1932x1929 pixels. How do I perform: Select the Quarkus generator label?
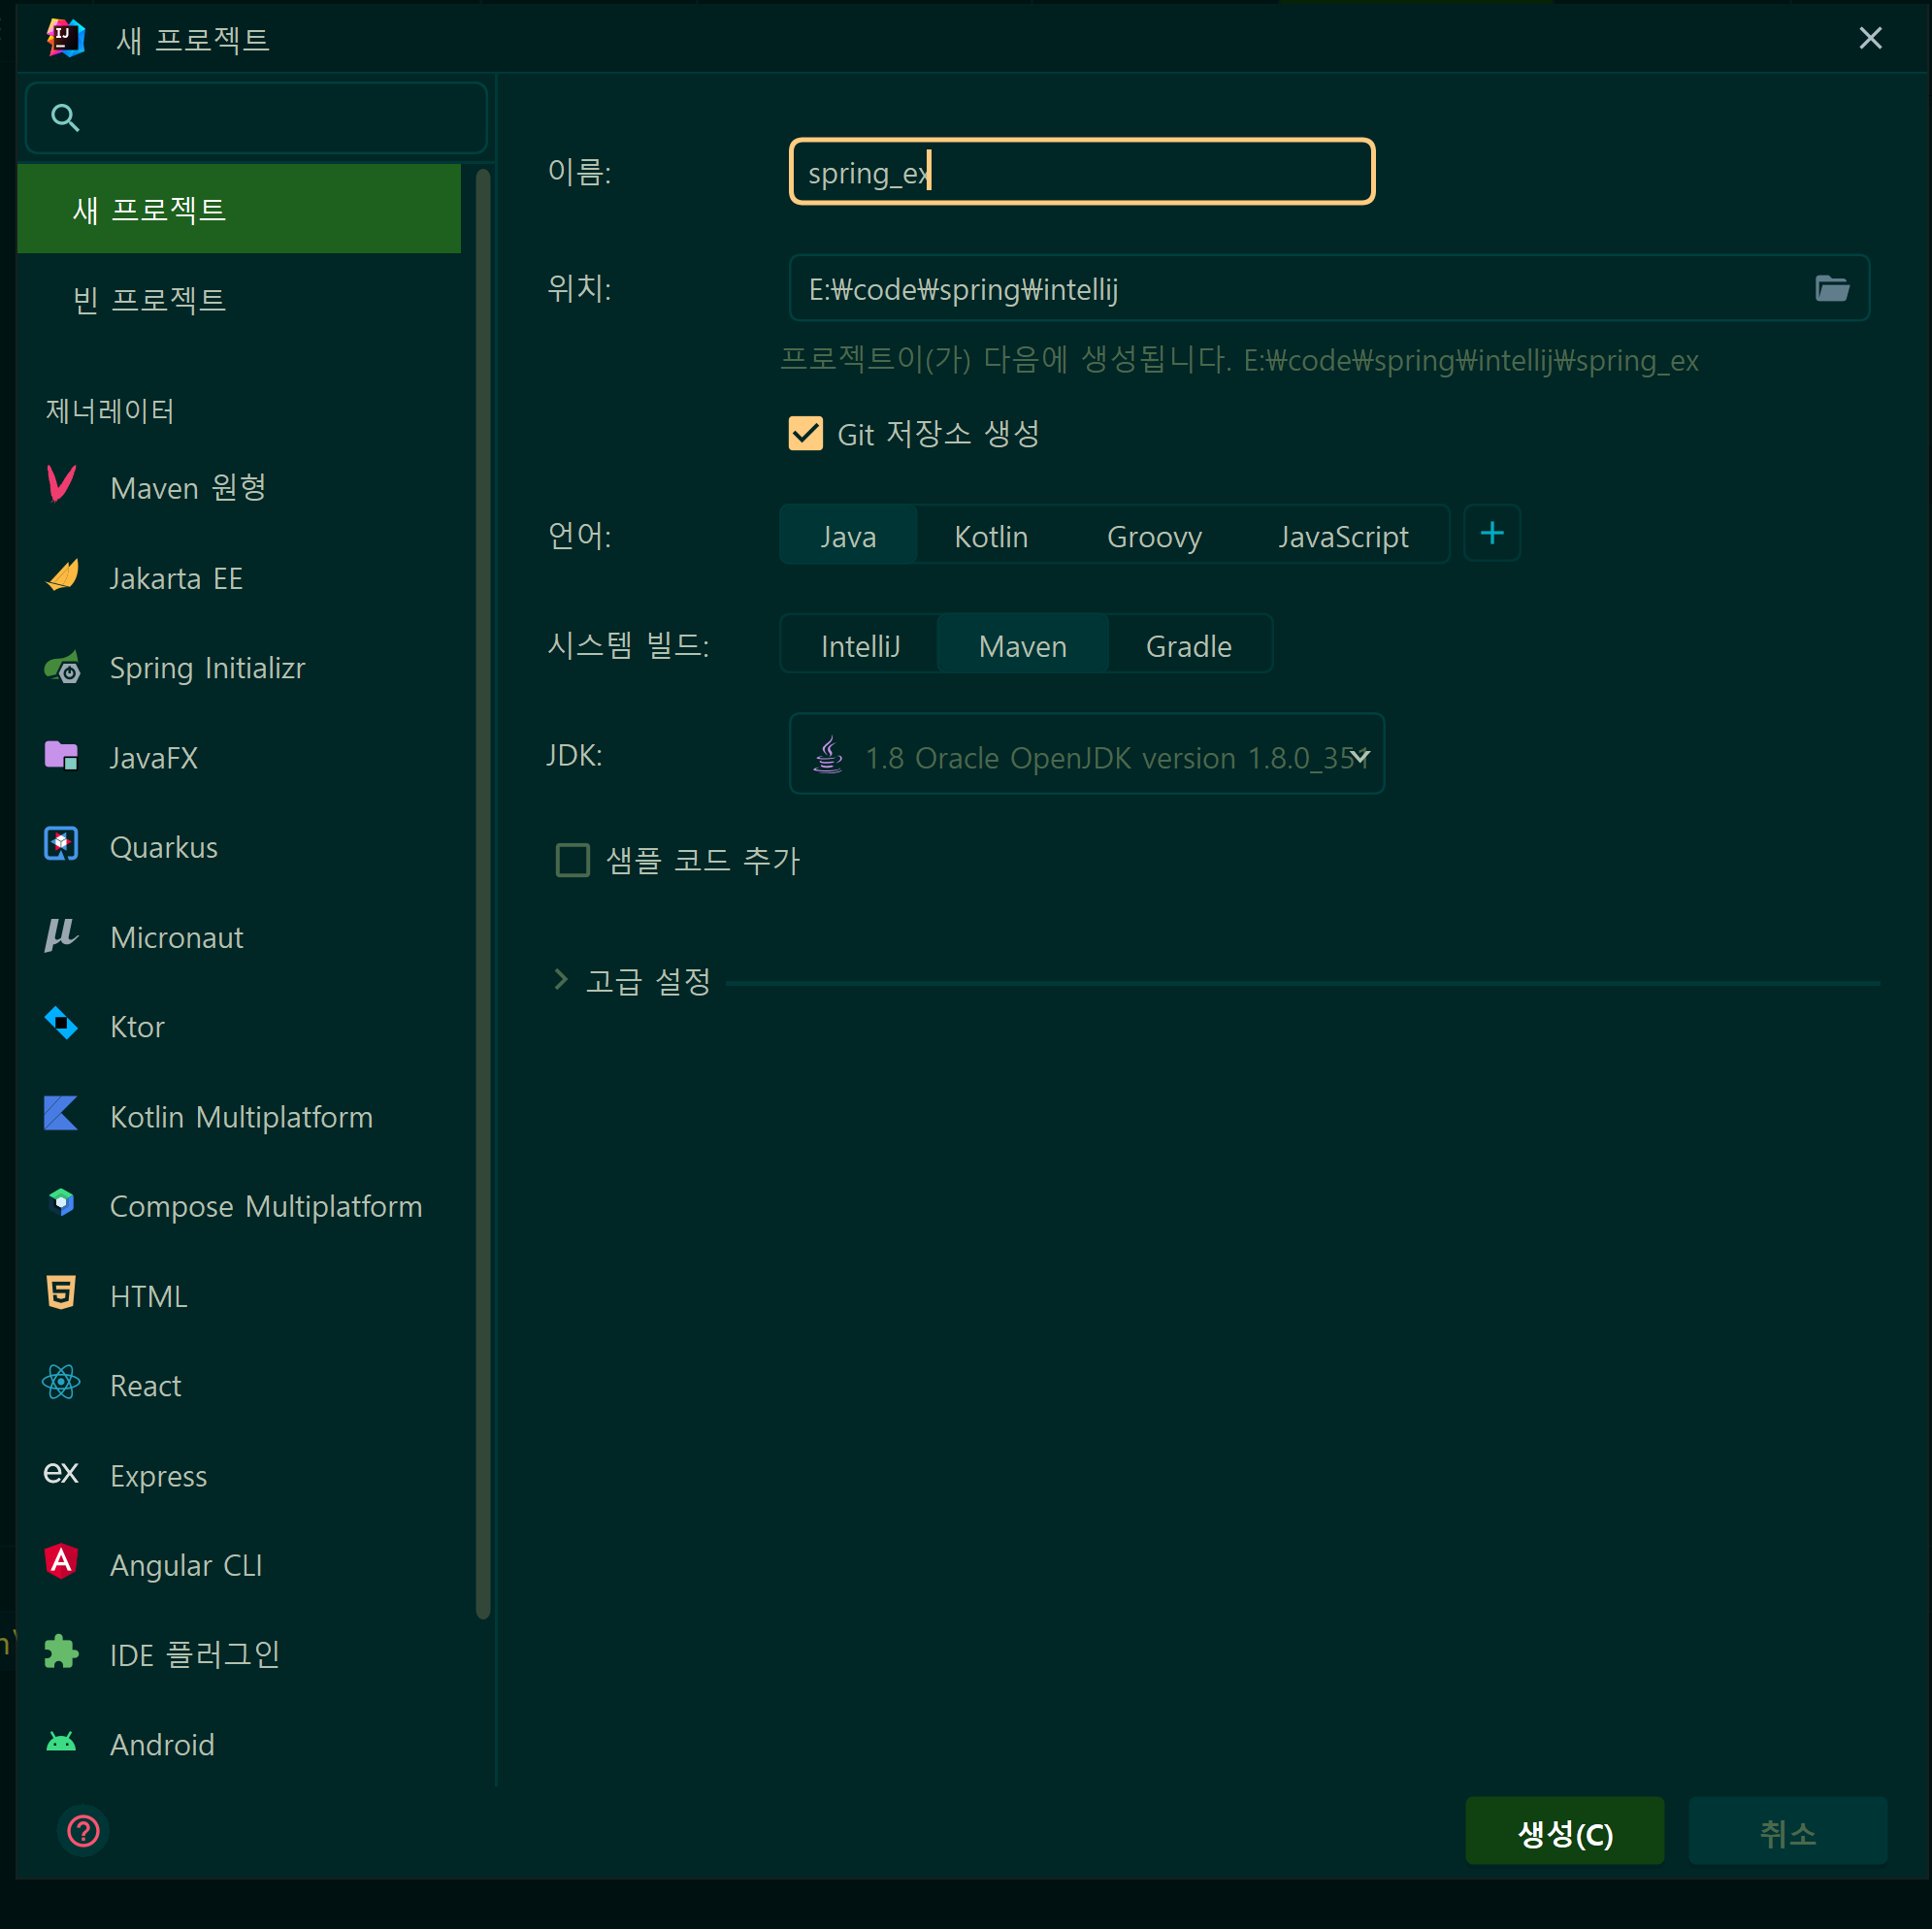tap(164, 847)
